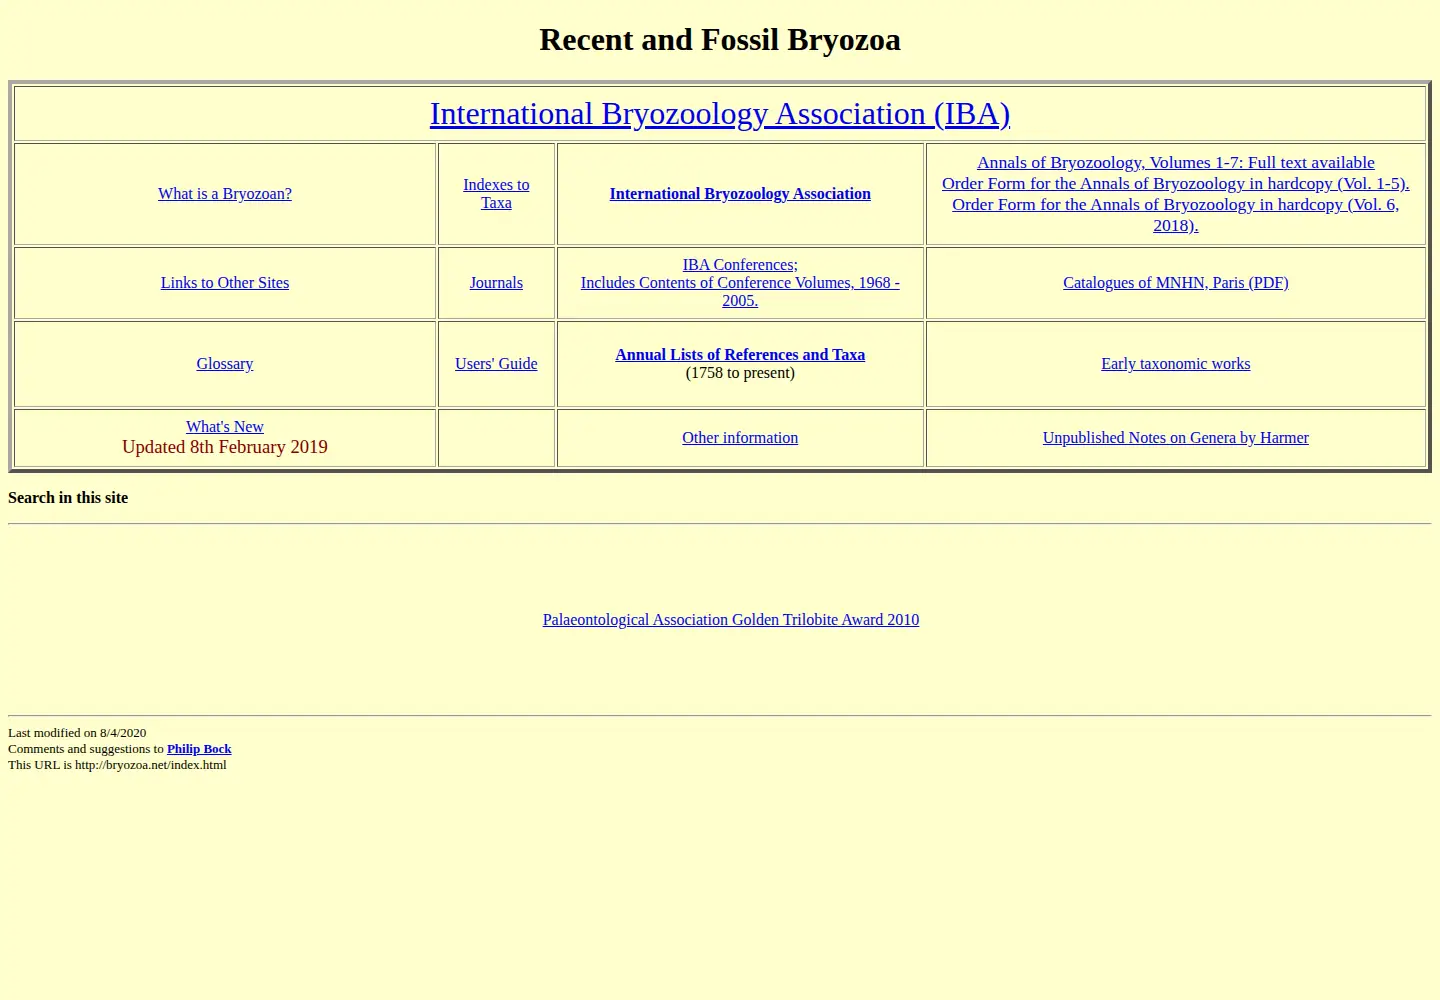Screen dimensions: 1440x1000
Task: Email Philip Bock via the footer link
Action: [199, 749]
